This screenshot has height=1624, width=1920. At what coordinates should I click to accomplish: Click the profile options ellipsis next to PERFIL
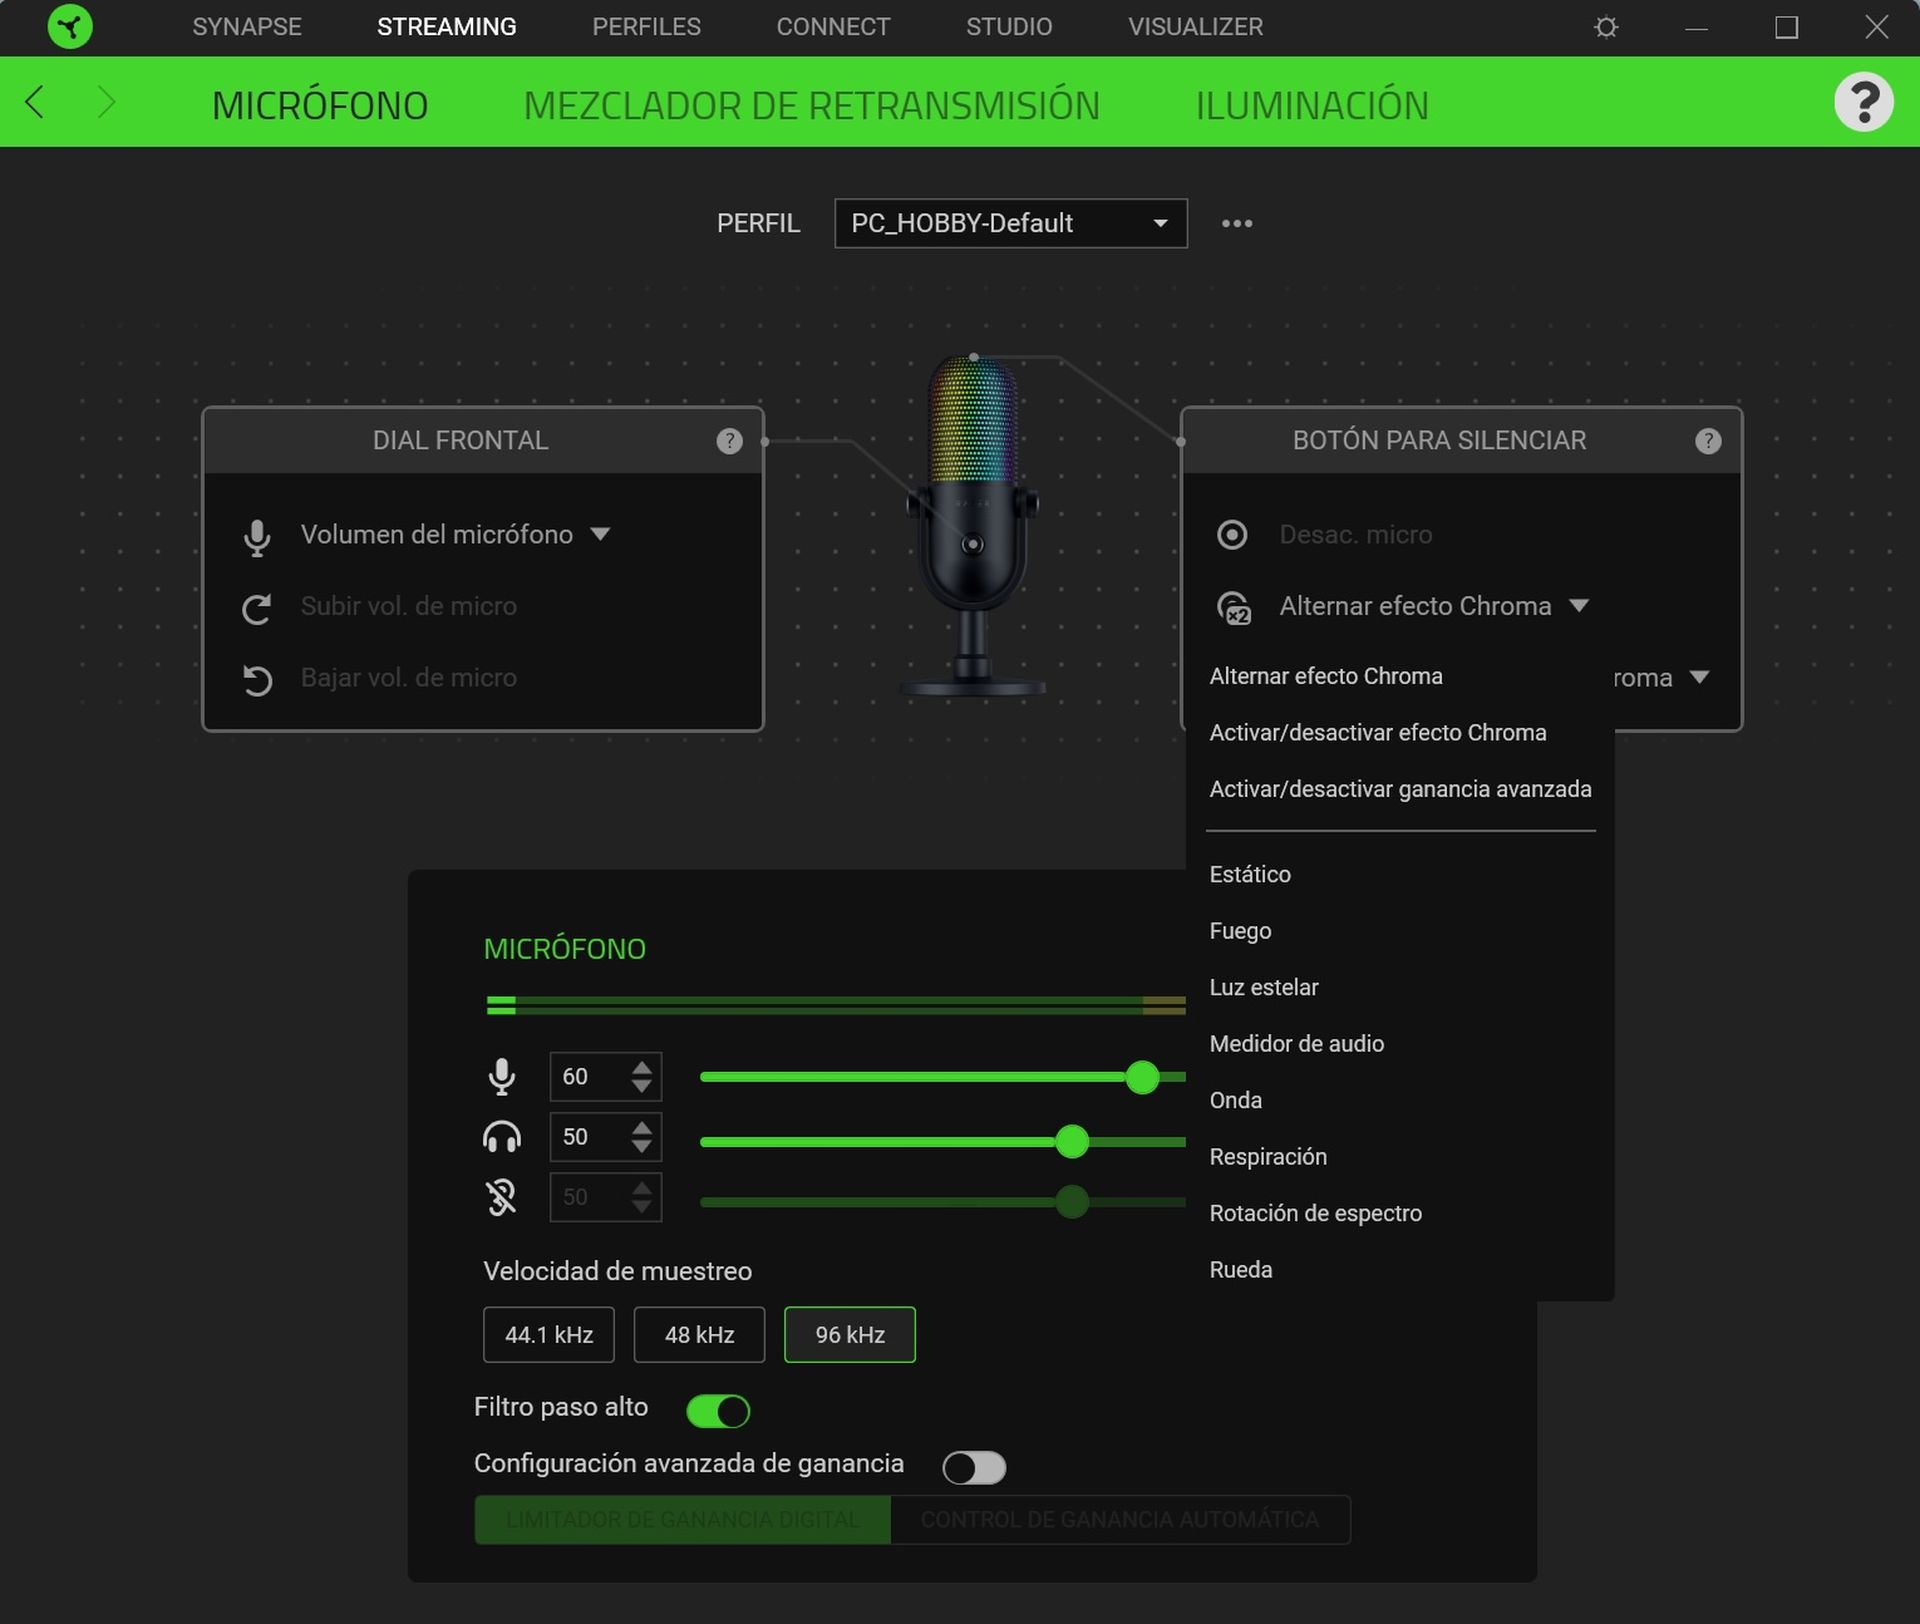[x=1237, y=223]
